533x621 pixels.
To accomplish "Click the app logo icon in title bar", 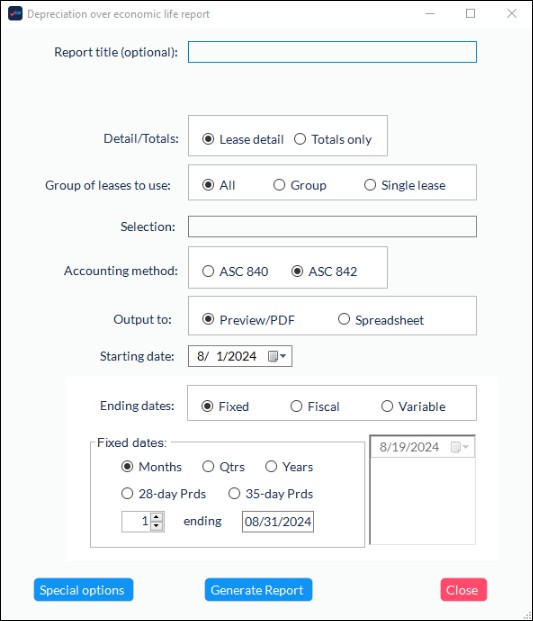I will [x=15, y=13].
